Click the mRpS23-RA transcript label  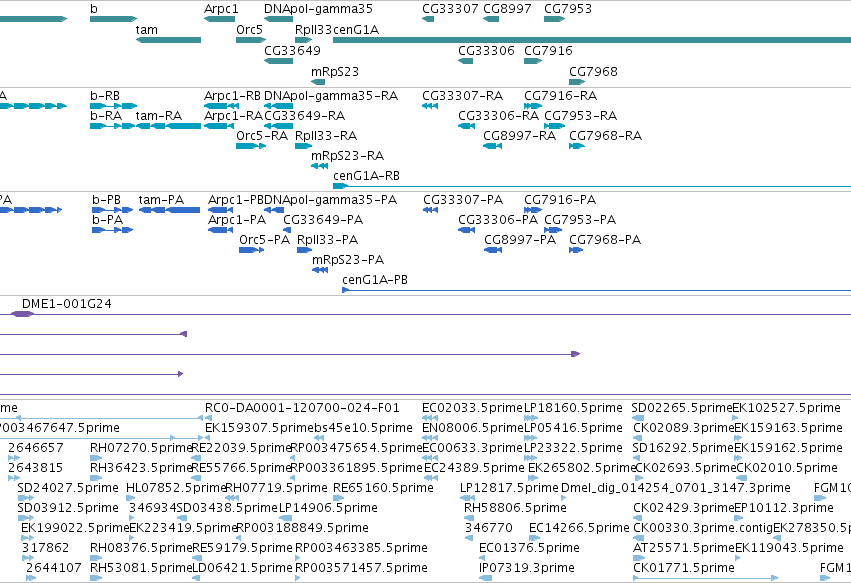347,156
